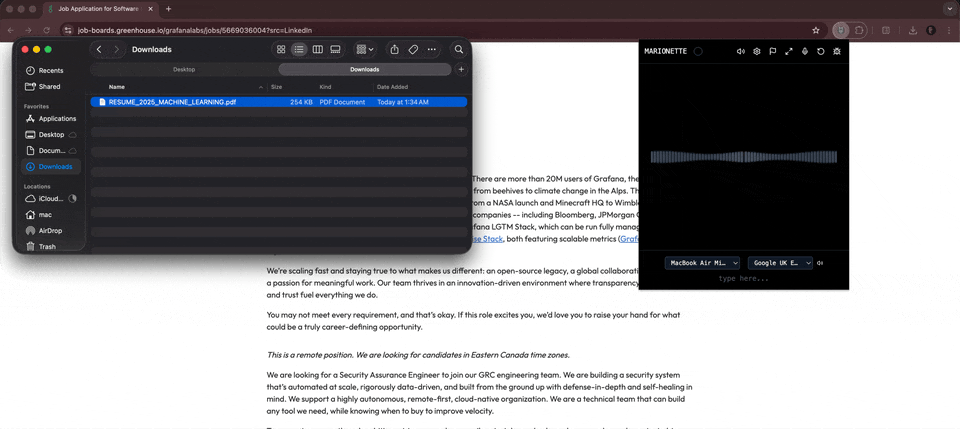960x429 pixels.
Task: Add a new Finder tab with plus button
Action: tap(461, 69)
